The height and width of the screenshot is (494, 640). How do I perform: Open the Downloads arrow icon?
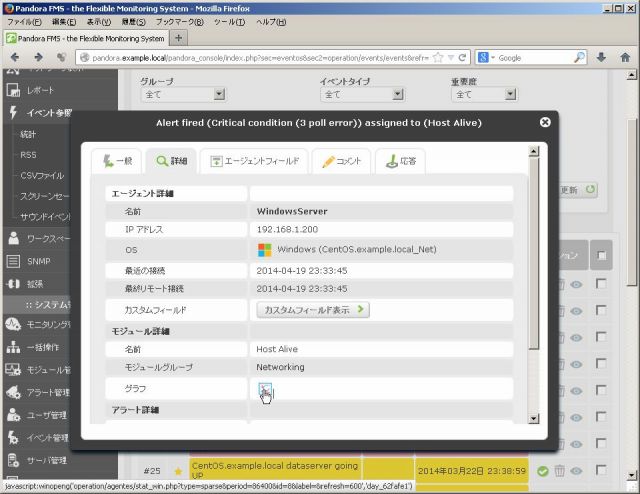pos(601,58)
